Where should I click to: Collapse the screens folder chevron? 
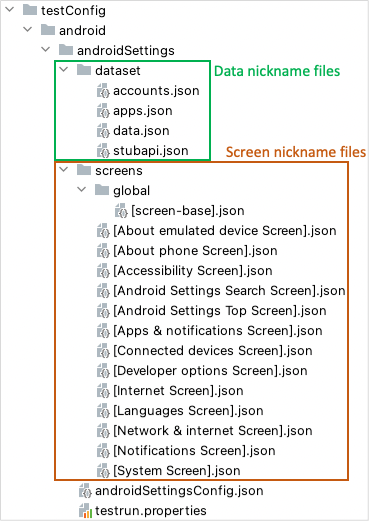(x=64, y=170)
